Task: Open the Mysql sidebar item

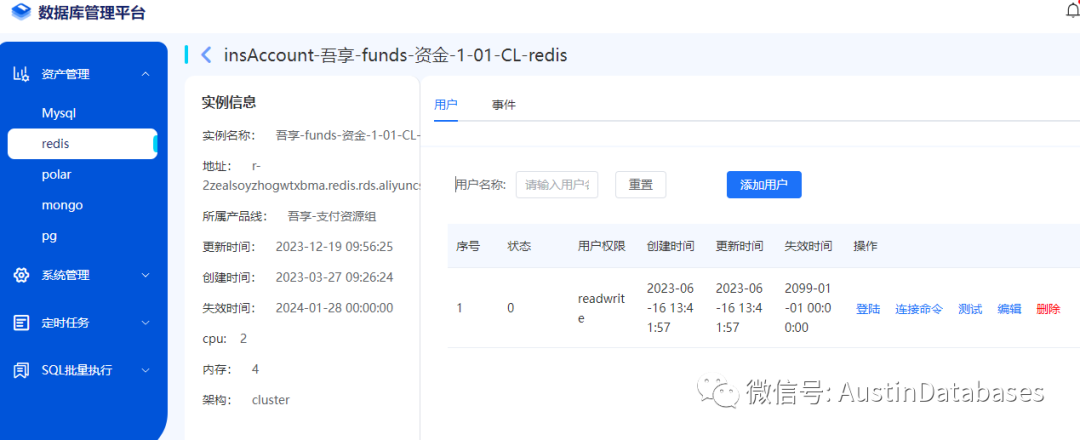Action: coord(59,113)
